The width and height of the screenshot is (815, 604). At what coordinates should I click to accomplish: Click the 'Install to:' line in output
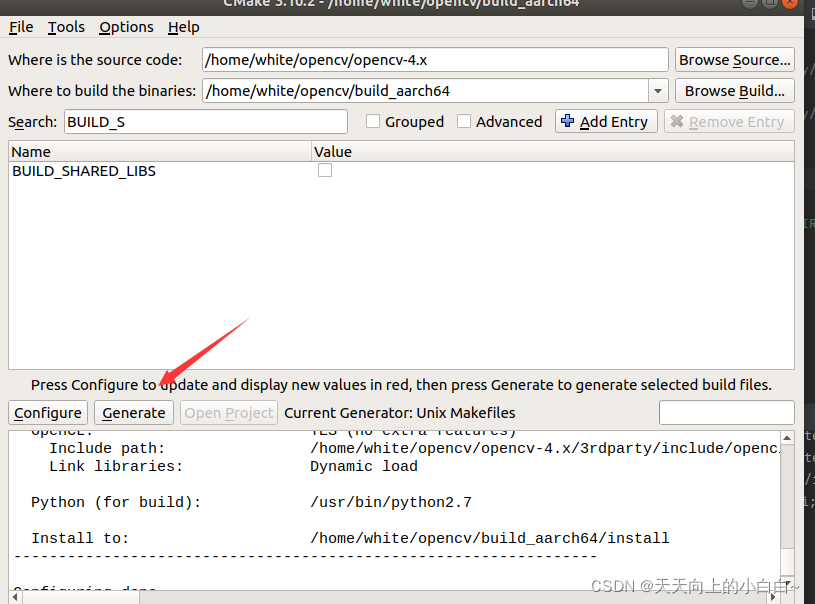pyautogui.click(x=80, y=538)
